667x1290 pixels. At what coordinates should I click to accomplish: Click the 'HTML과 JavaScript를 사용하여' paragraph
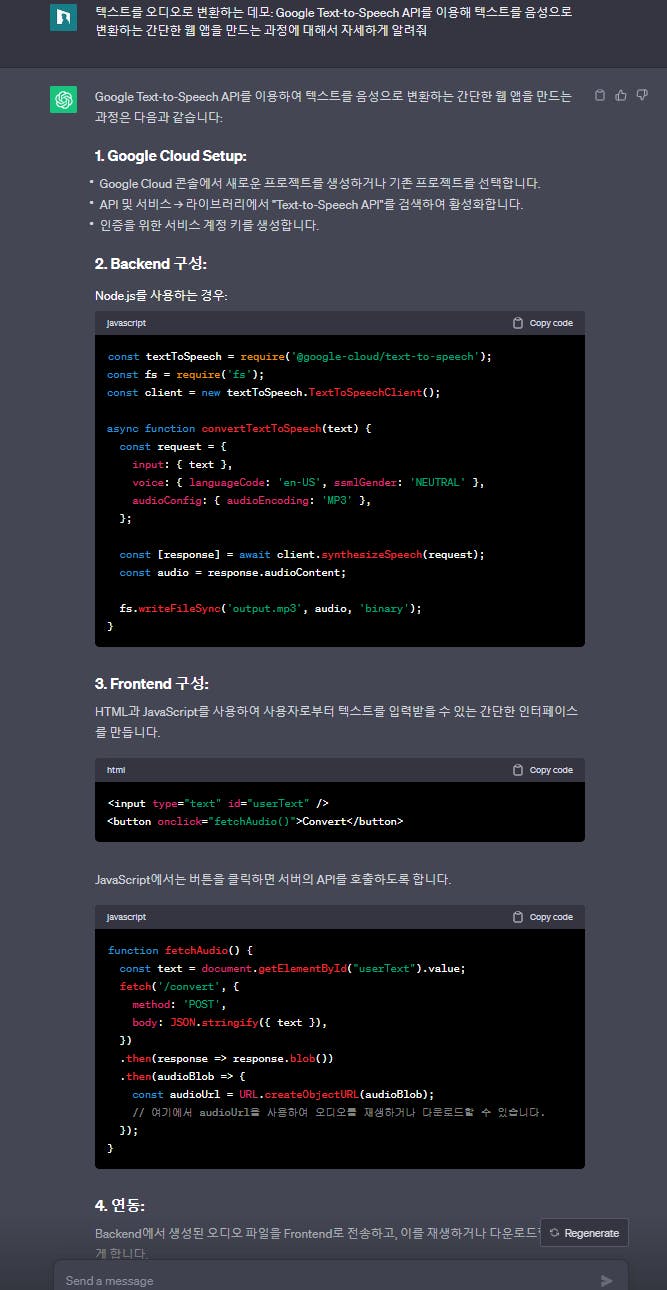336,722
